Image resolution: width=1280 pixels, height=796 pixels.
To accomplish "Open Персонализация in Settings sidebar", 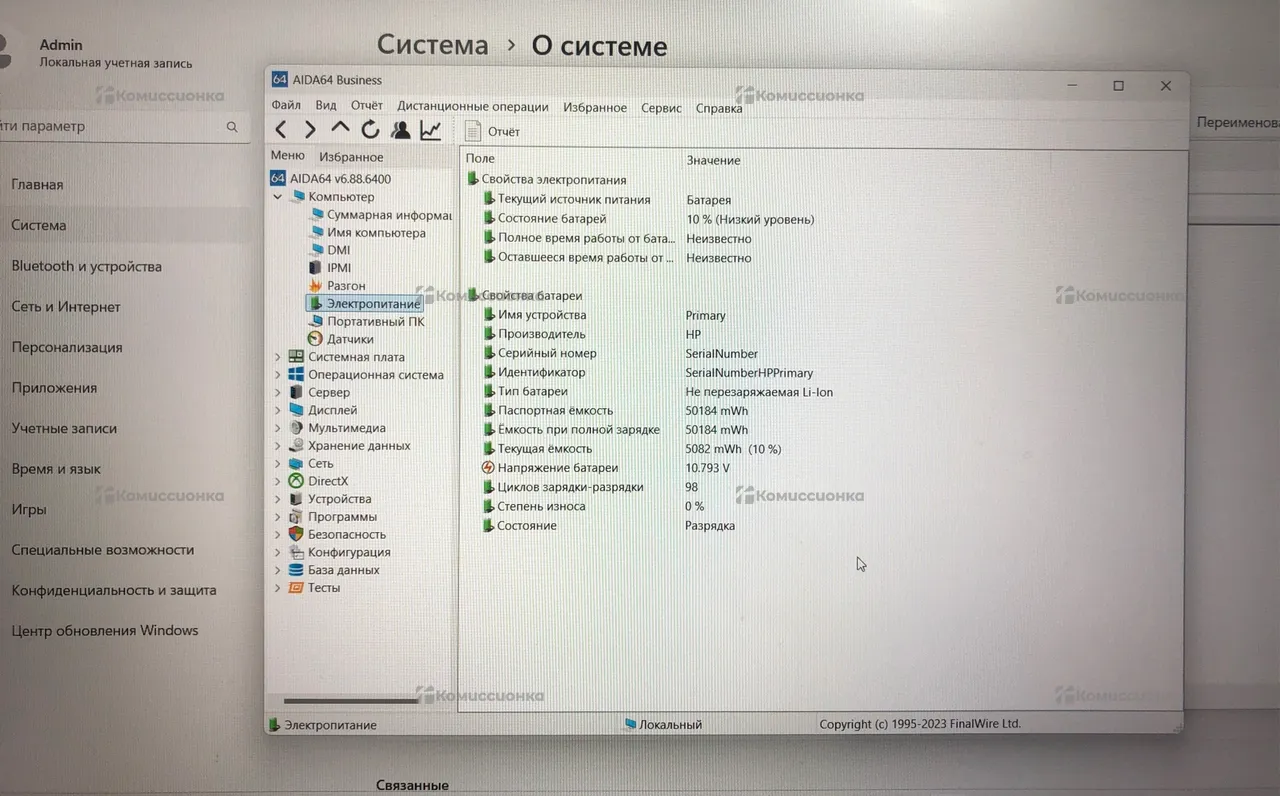I will tap(67, 348).
